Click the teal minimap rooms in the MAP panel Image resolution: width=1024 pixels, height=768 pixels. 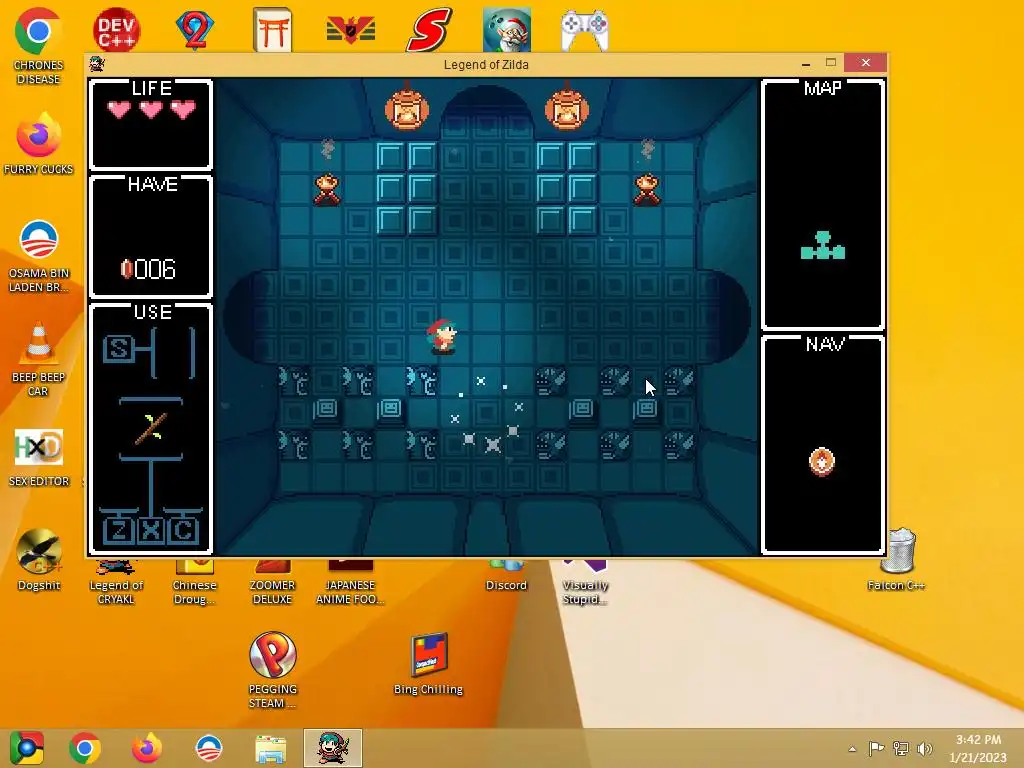[x=823, y=246]
